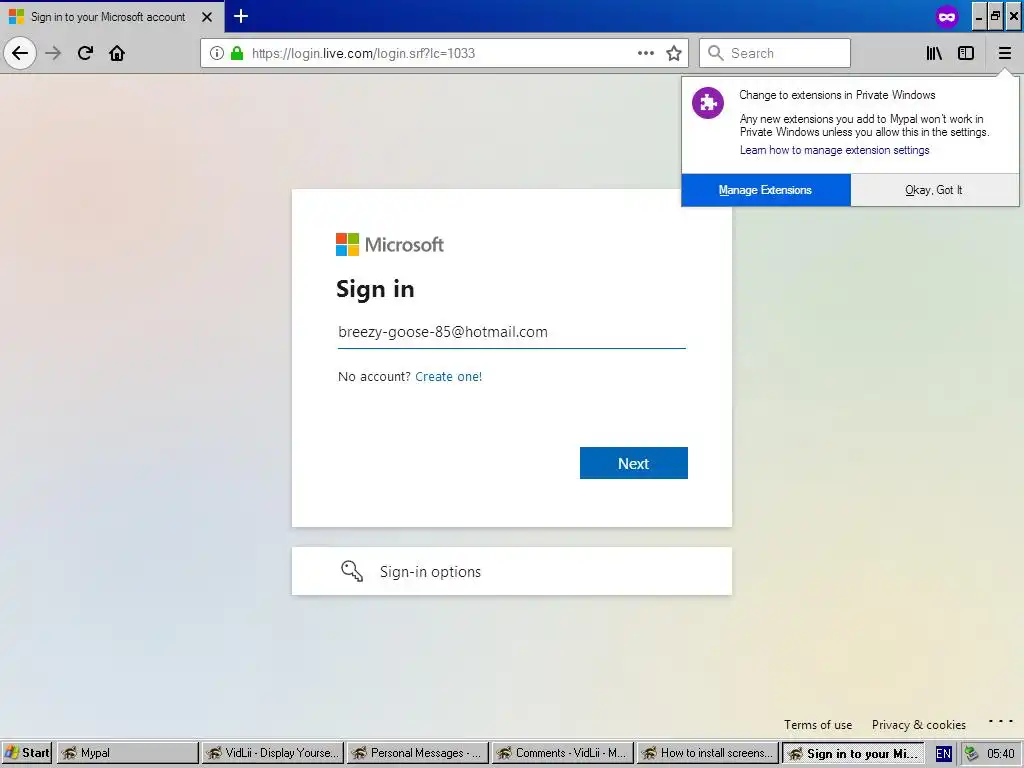
Task: Switch to VidLii - Display Yourself taskbar window
Action: click(x=272, y=753)
